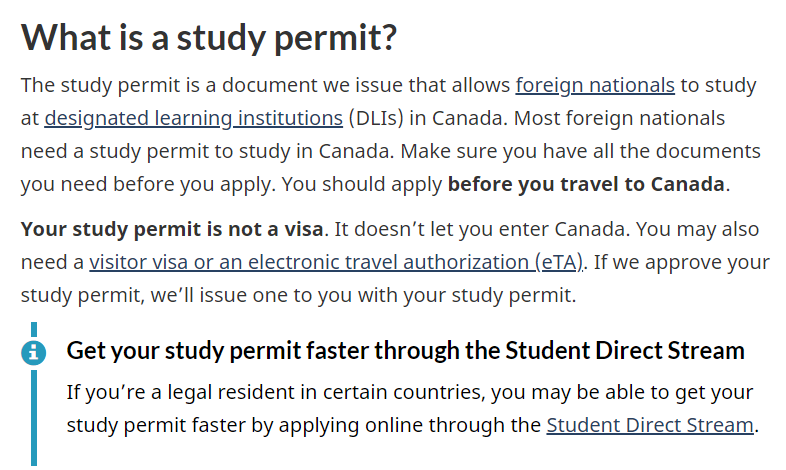Click the Get your study permit faster heading

(406, 351)
